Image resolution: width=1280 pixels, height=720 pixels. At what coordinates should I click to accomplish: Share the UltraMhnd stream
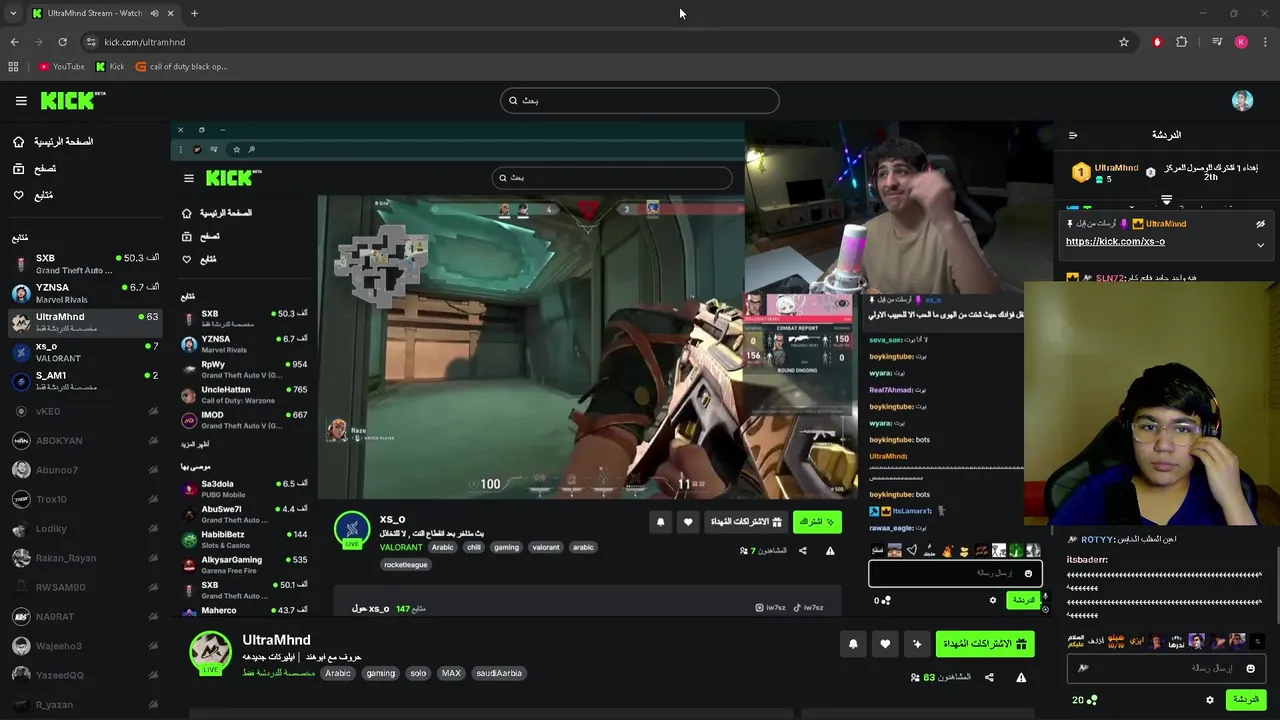pos(989,677)
